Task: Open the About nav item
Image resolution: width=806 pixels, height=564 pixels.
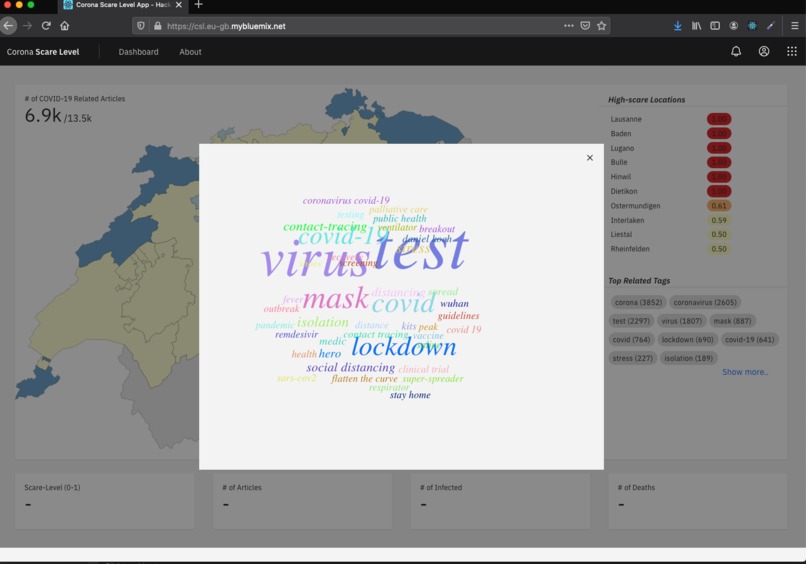Action: point(190,52)
